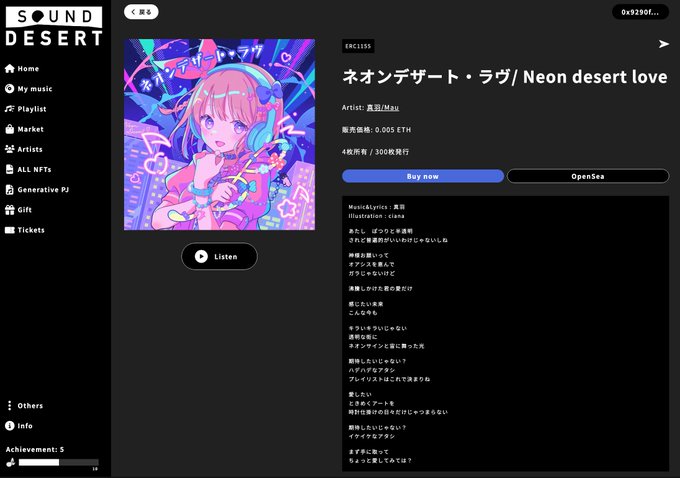The height and width of the screenshot is (478, 680).
Task: Expand the Others menu
Action: click(25, 406)
